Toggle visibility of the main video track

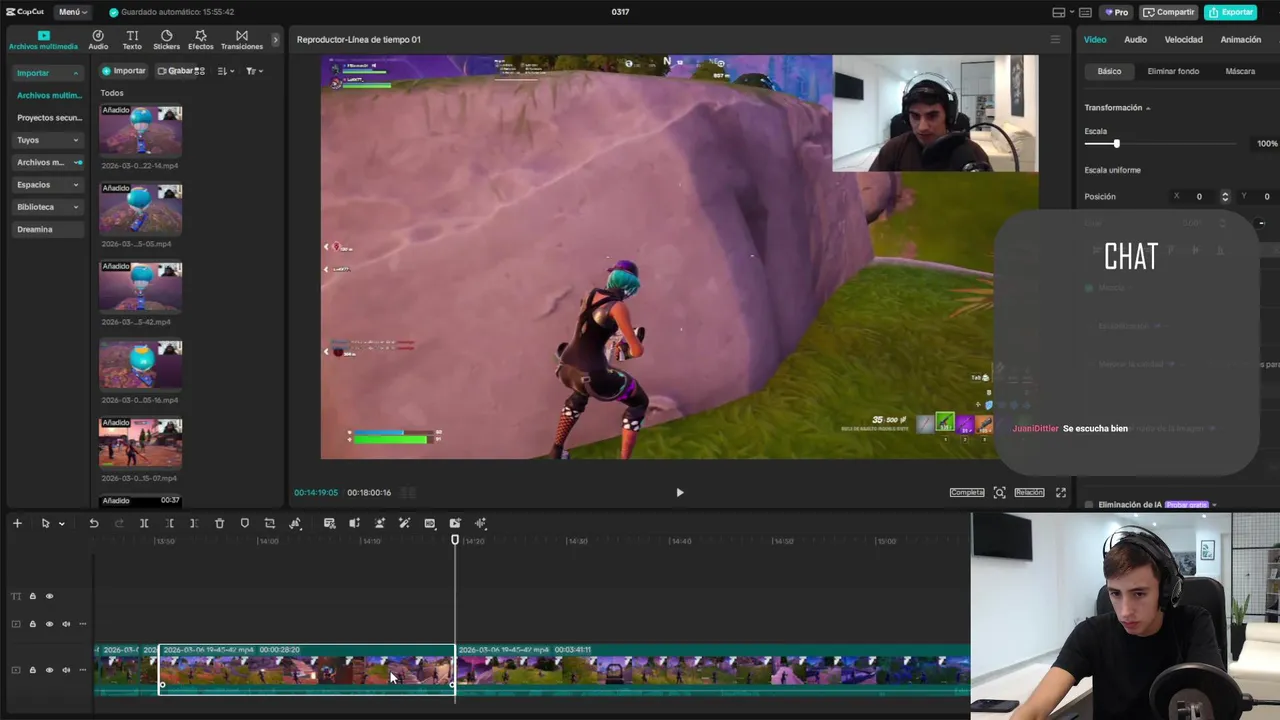pyautogui.click(x=49, y=670)
